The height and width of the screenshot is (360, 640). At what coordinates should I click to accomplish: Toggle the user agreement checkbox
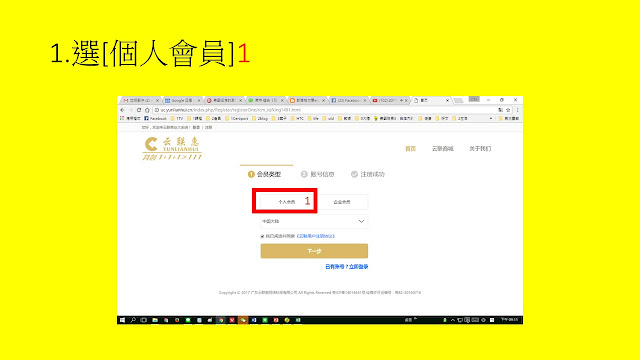tap(262, 236)
